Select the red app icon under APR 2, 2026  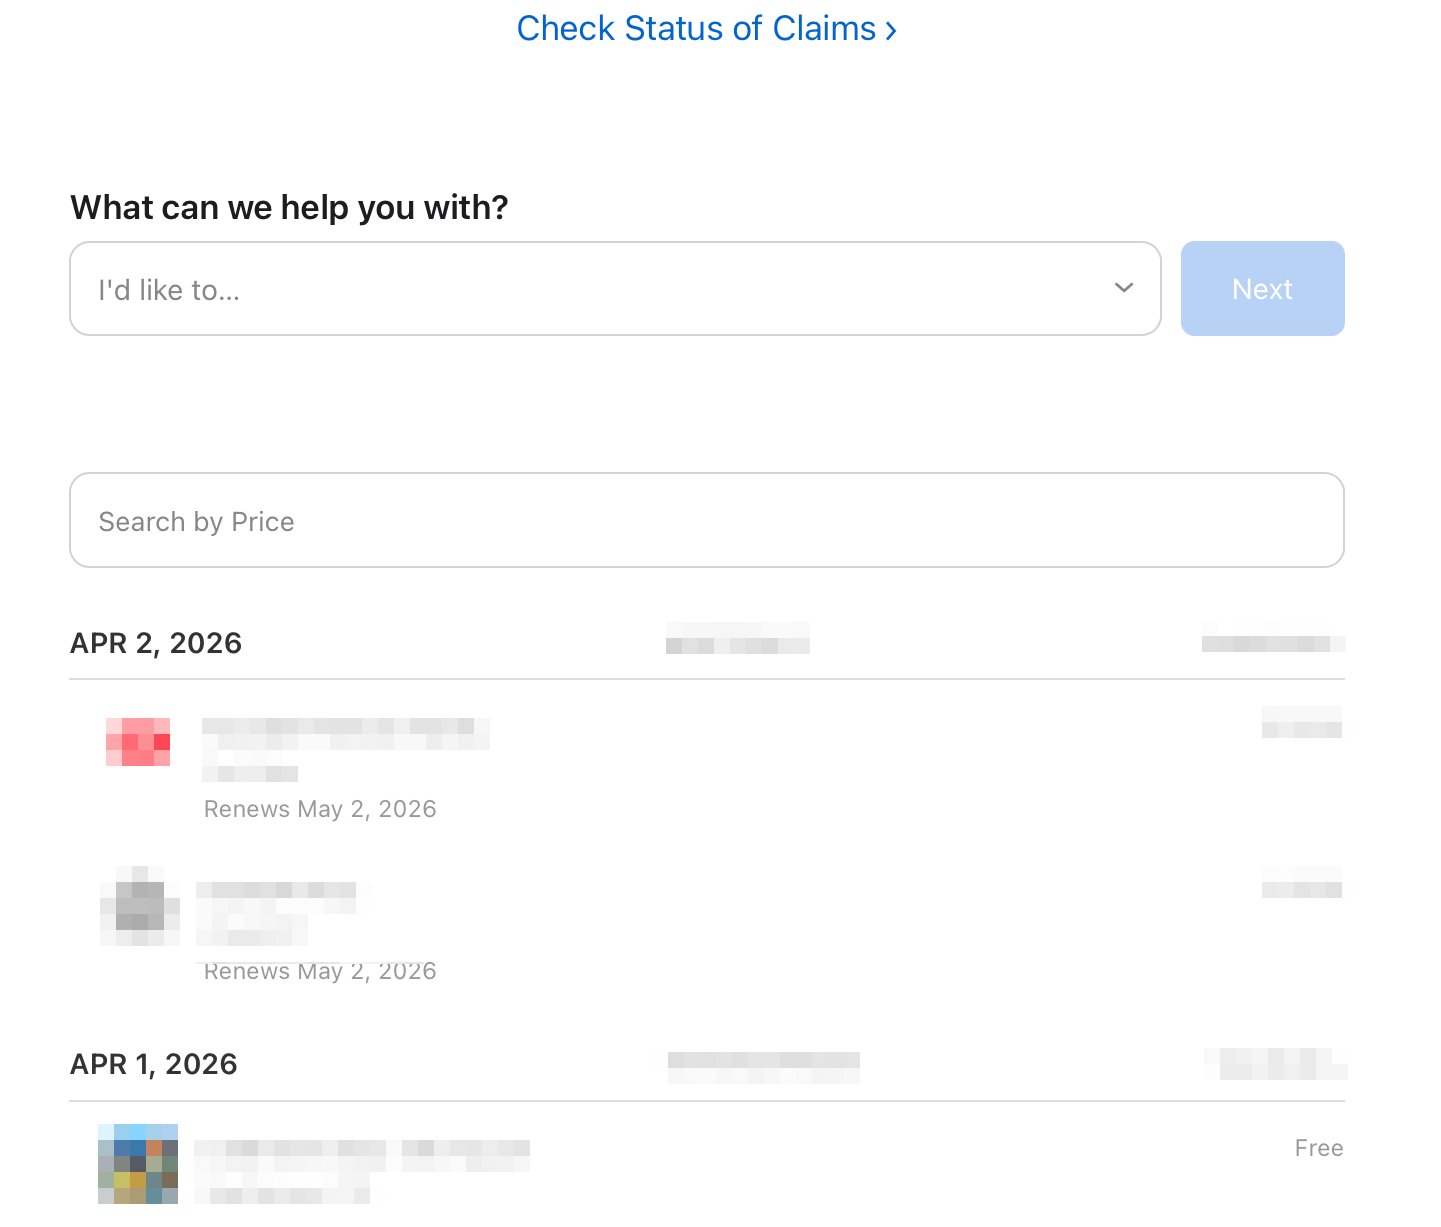click(138, 742)
